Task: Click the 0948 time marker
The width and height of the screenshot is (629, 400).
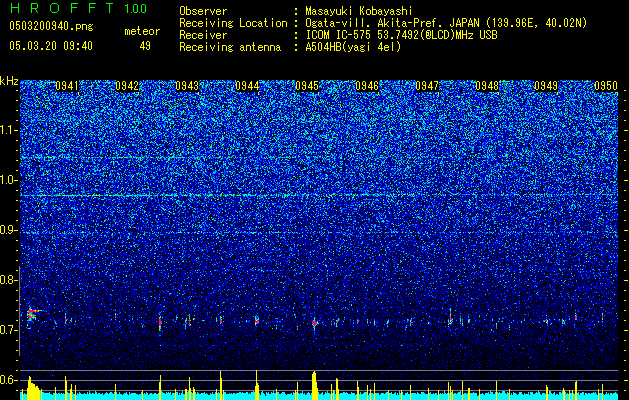Action: pos(487,86)
